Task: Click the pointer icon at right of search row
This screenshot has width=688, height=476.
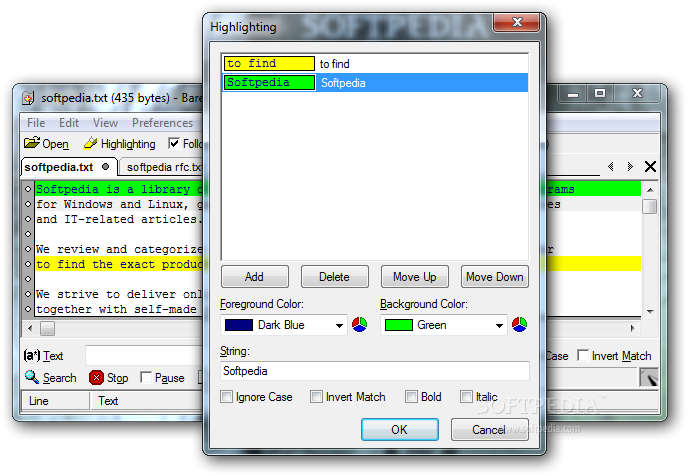Action: tap(649, 377)
